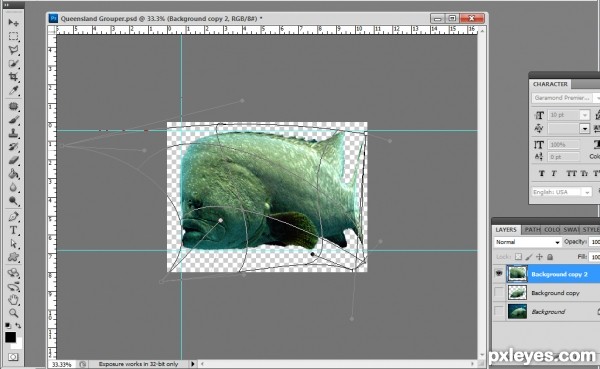Select the Brush tool
600x369 pixels.
[x=13, y=120]
